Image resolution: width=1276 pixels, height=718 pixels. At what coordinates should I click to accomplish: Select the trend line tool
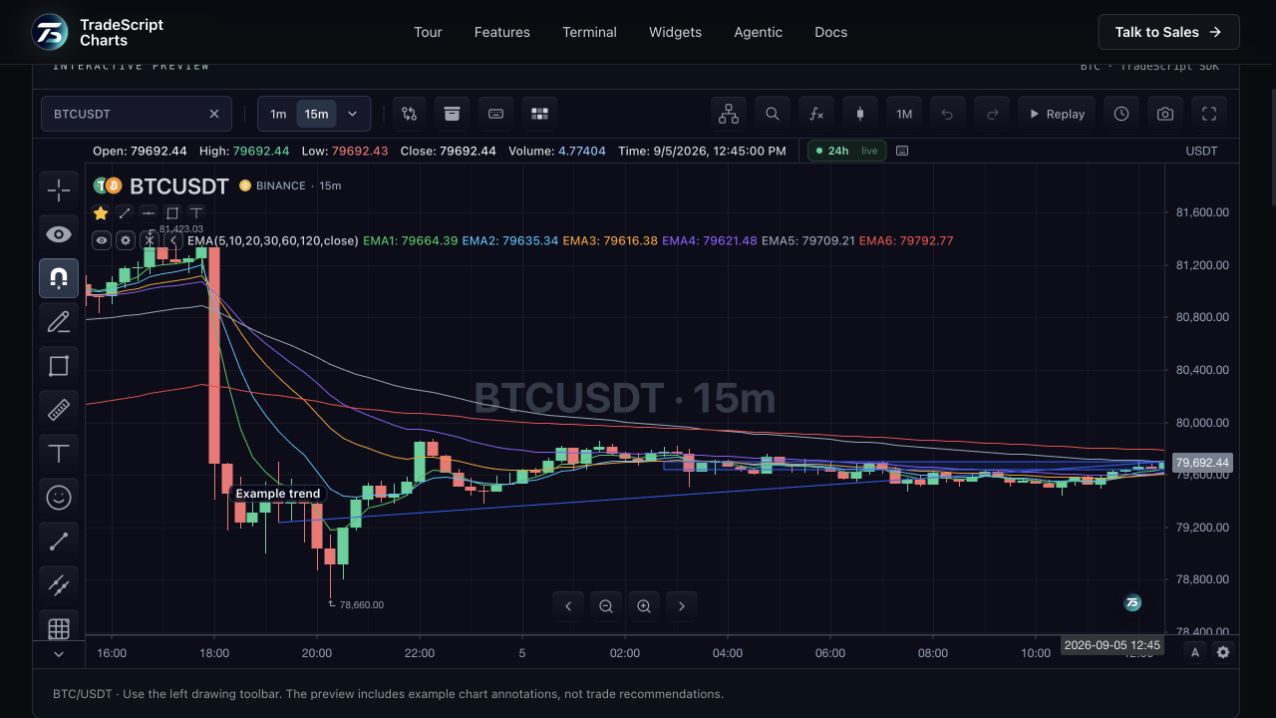coord(59,541)
